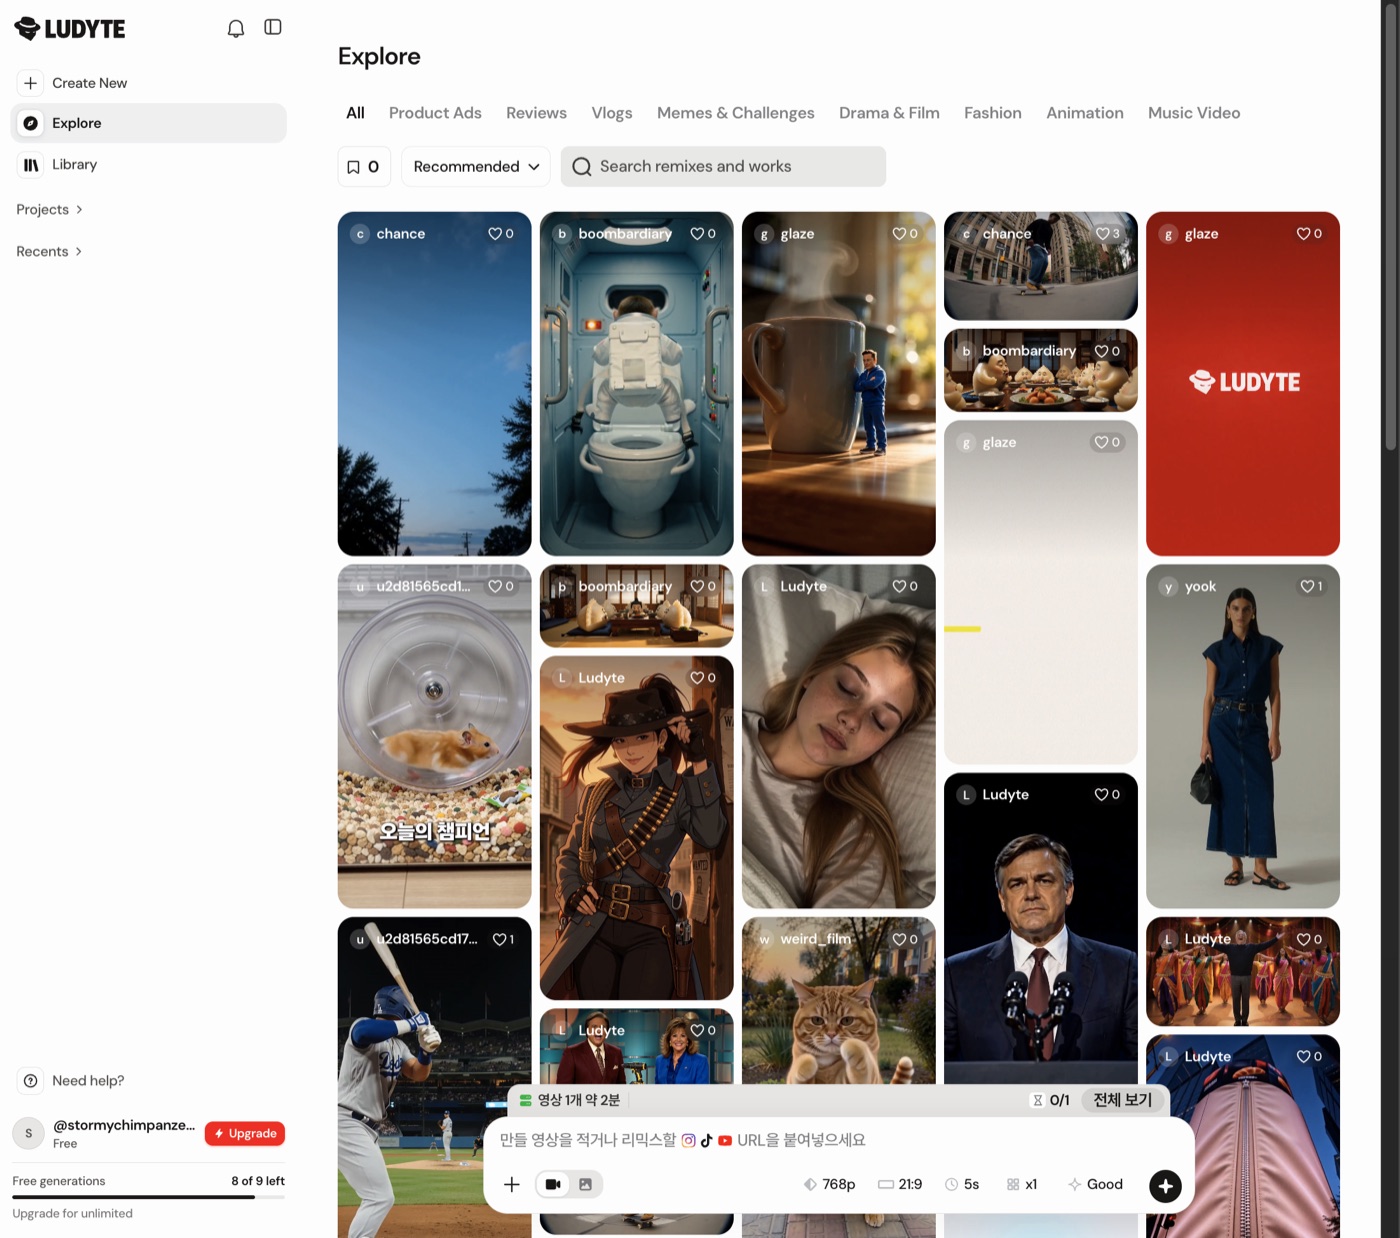Open the stormychimpanze profile avatar
This screenshot has width=1400, height=1238.
pyautogui.click(x=28, y=1133)
